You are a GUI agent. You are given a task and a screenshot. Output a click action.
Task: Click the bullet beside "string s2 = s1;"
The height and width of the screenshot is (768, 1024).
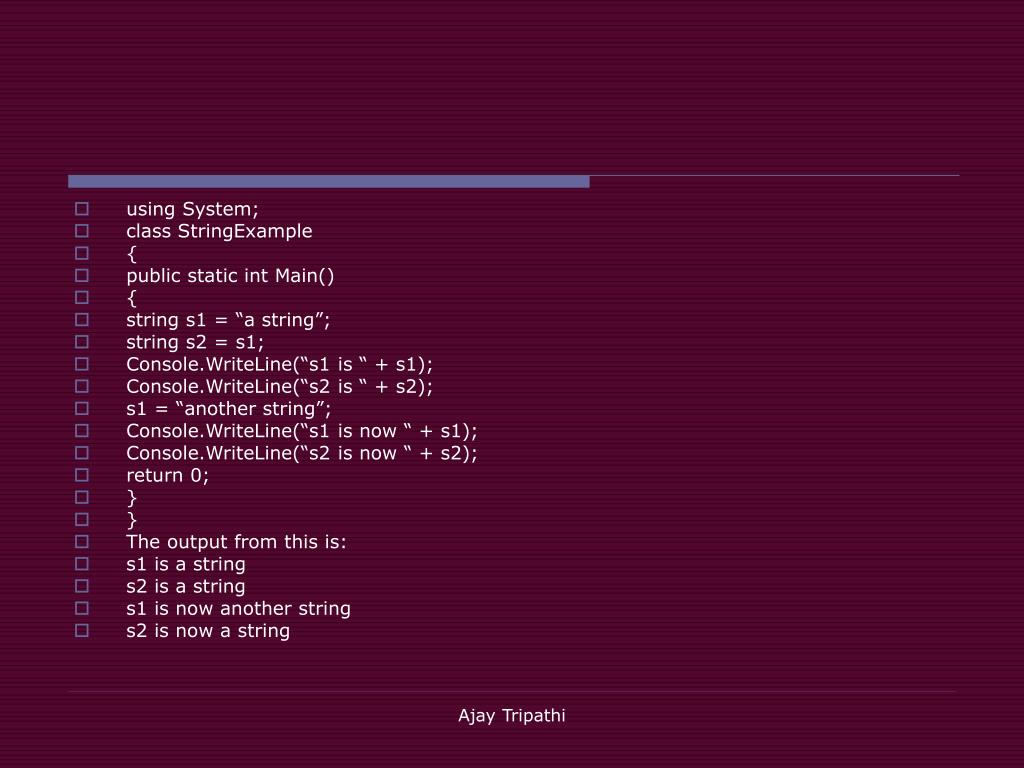coord(82,342)
